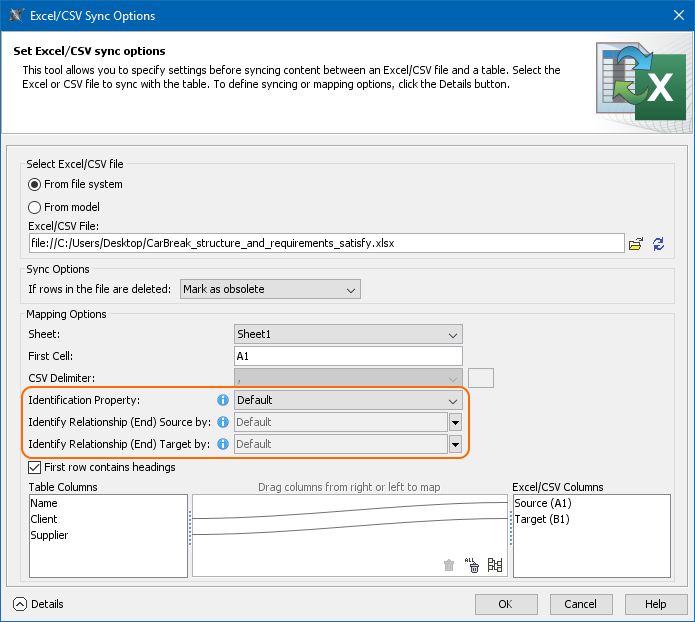Screen dimensions: 695x622
Task: Click the delete mapping trash icon
Action: pos(449,565)
